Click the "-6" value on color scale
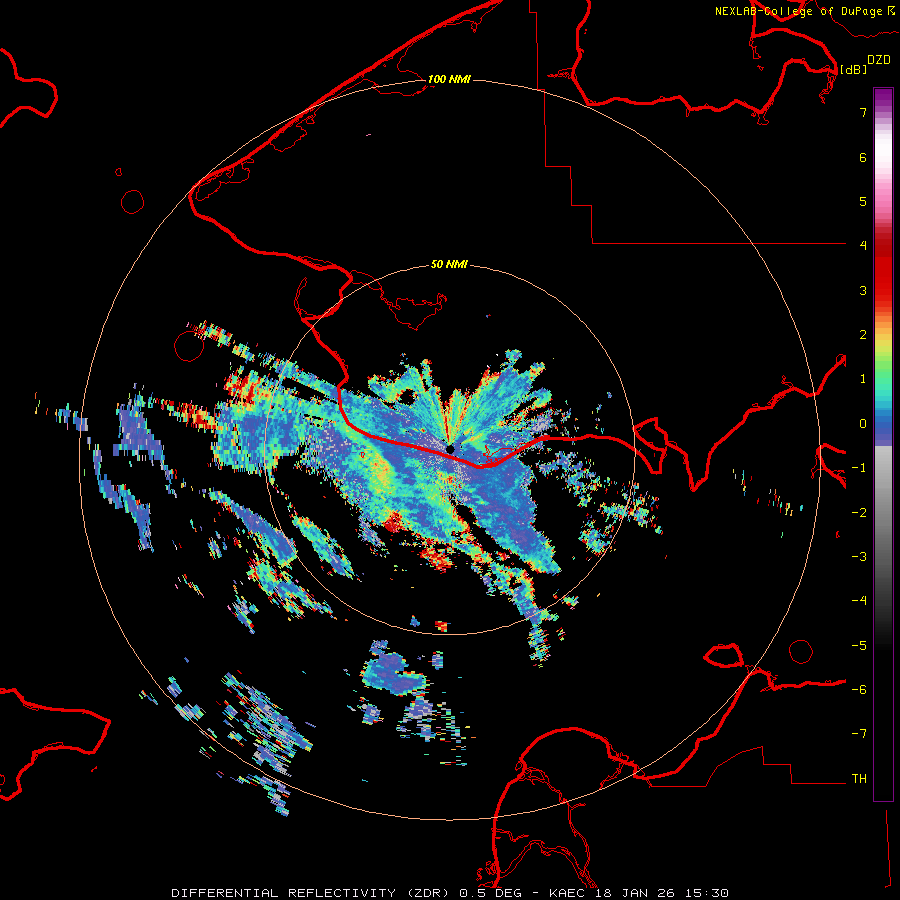Image resolution: width=900 pixels, height=900 pixels. click(859, 690)
